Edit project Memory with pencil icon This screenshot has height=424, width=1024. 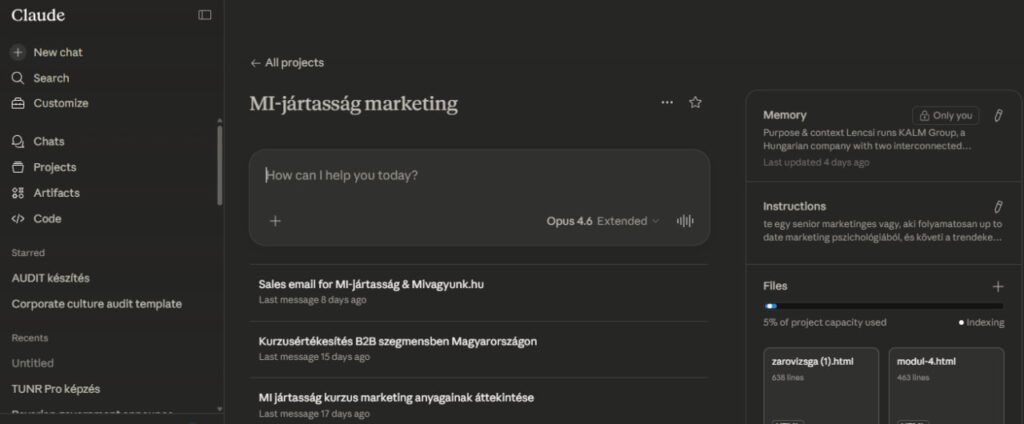click(997, 115)
